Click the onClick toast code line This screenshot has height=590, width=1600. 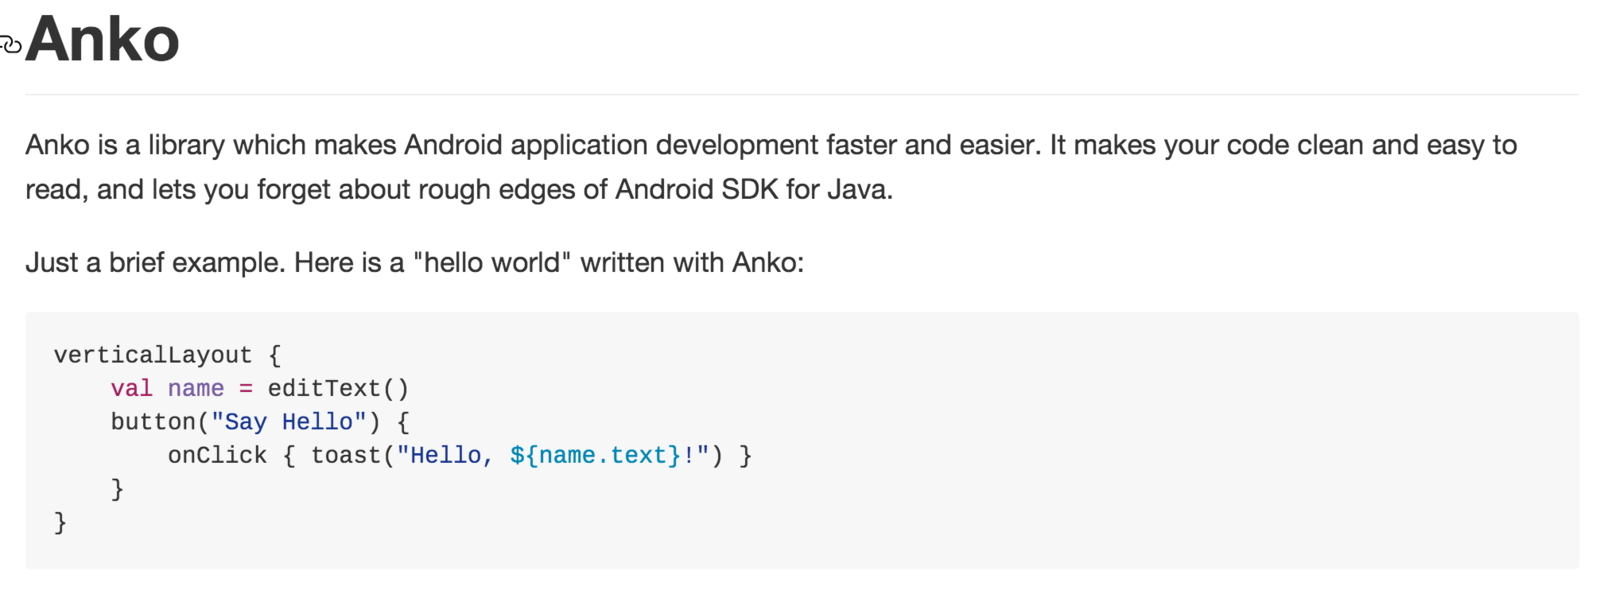coord(460,455)
